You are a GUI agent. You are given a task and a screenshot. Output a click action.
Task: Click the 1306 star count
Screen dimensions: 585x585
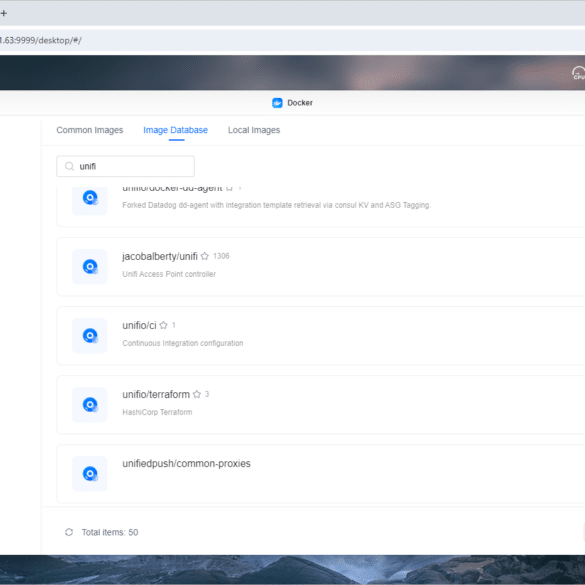221,256
